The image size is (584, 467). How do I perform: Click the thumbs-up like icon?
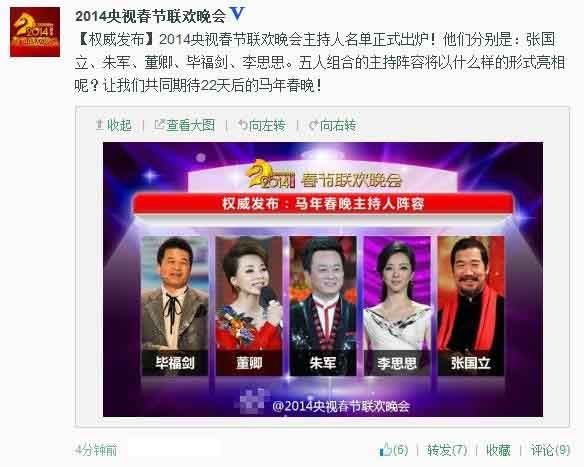[x=385, y=449]
